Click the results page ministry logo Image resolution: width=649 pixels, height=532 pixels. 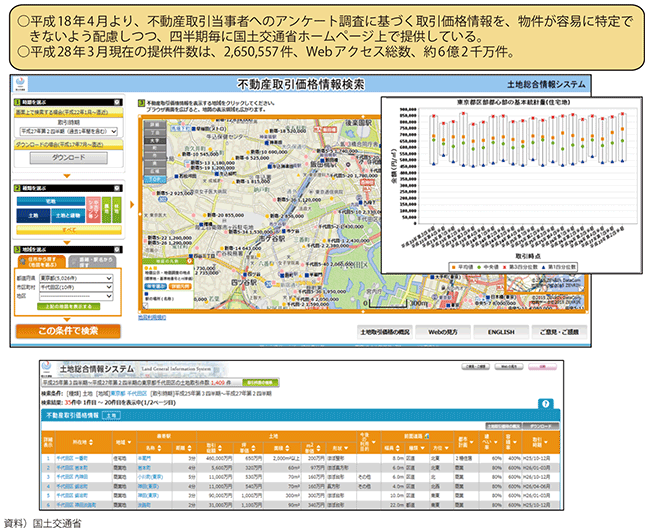coord(46,368)
